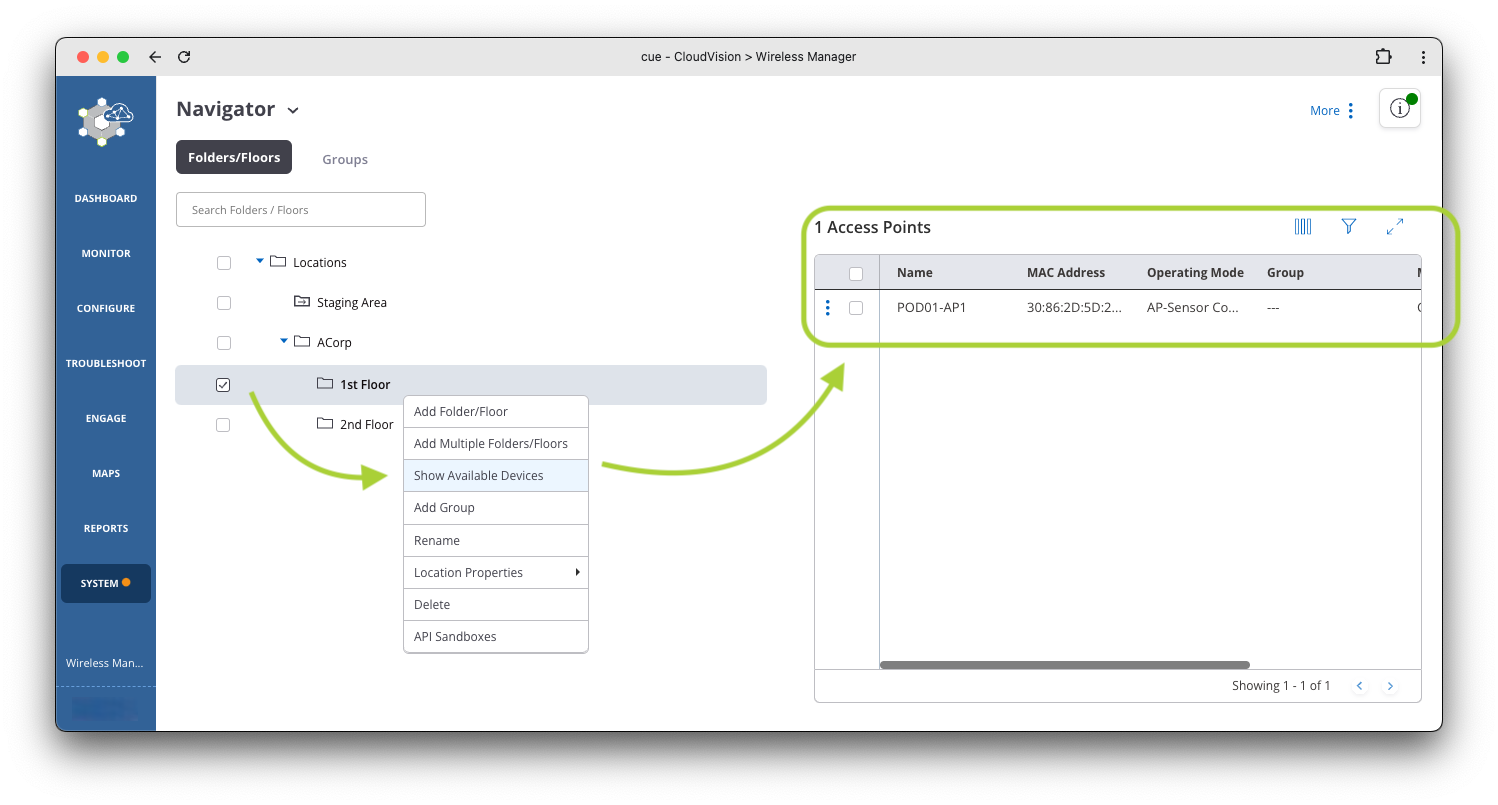1498x805 pixels.
Task: Click the Search Folders / Floors field
Action: pyautogui.click(x=300, y=210)
